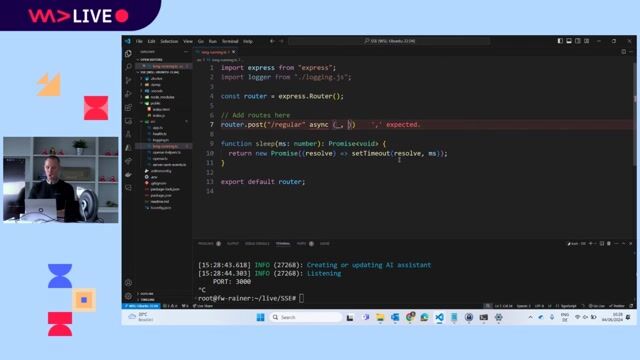
Task: Click Prettier in the status bar
Action: click(x=617, y=306)
